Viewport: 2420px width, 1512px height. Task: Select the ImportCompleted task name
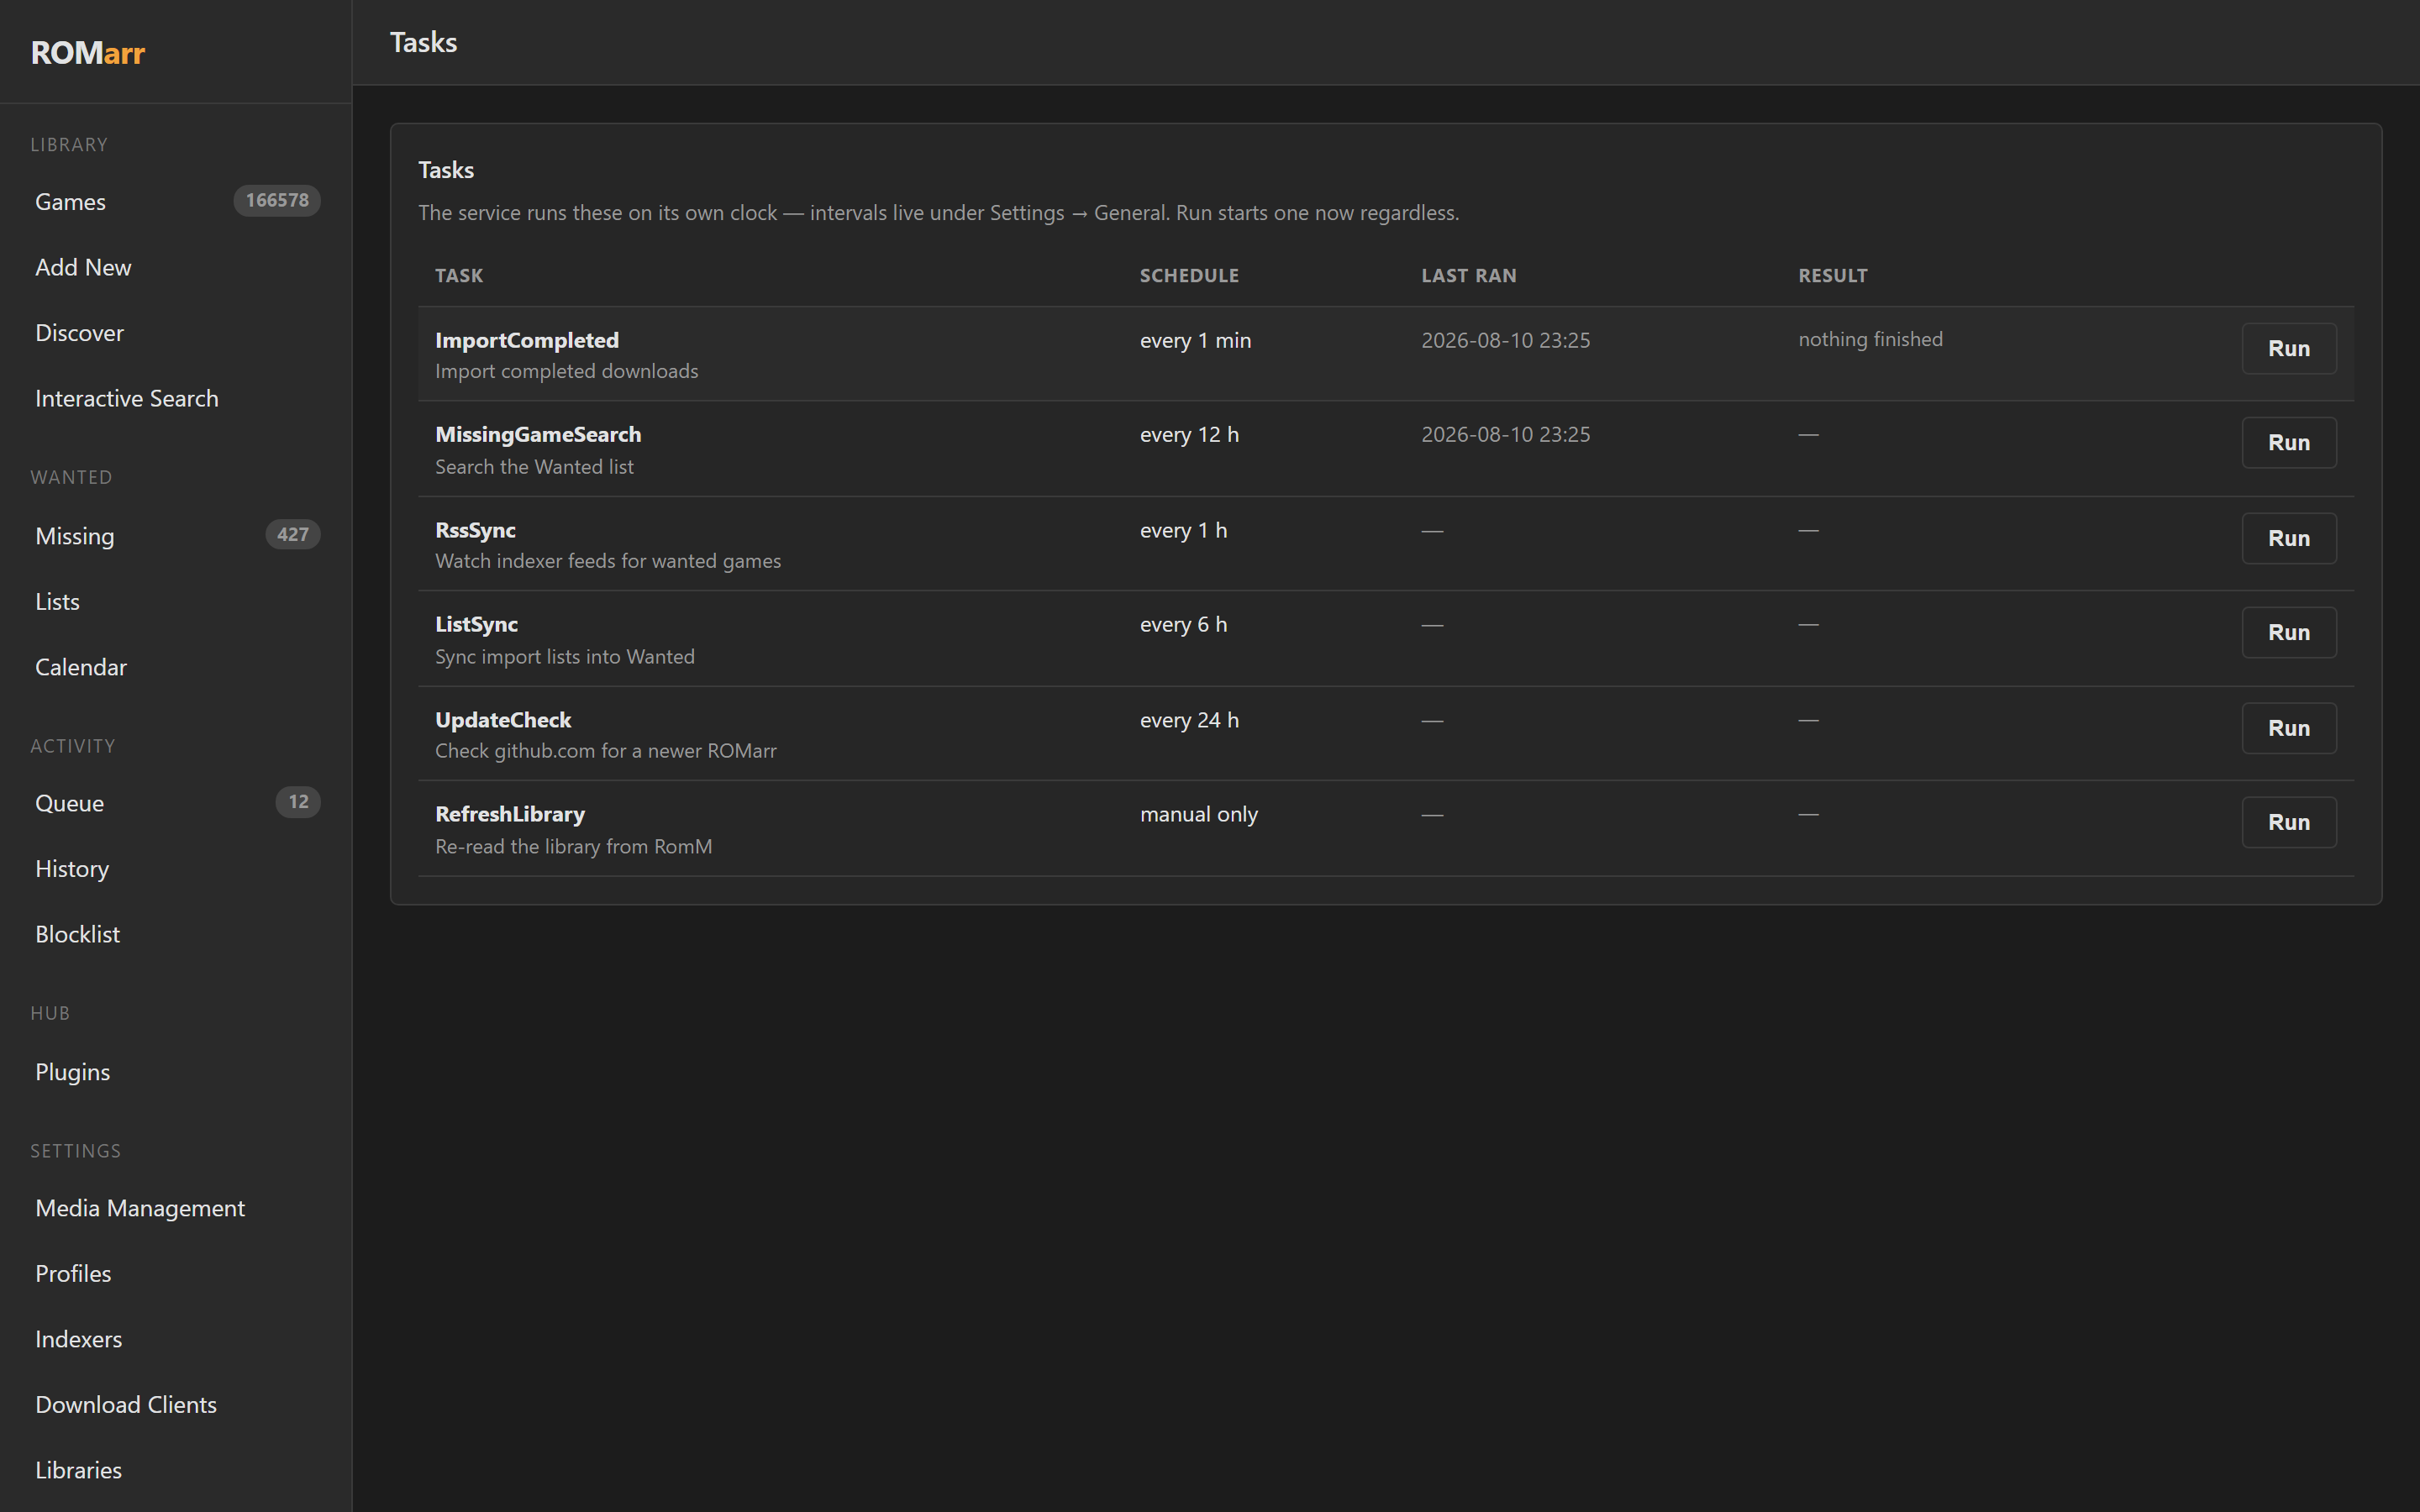(x=527, y=340)
